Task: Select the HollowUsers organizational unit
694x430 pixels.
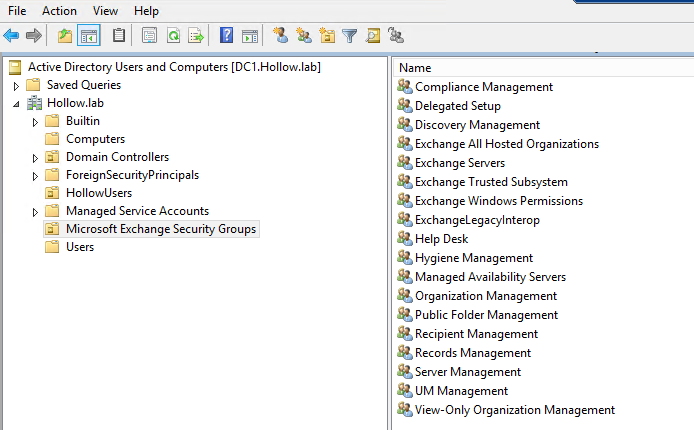Action: (x=98, y=193)
